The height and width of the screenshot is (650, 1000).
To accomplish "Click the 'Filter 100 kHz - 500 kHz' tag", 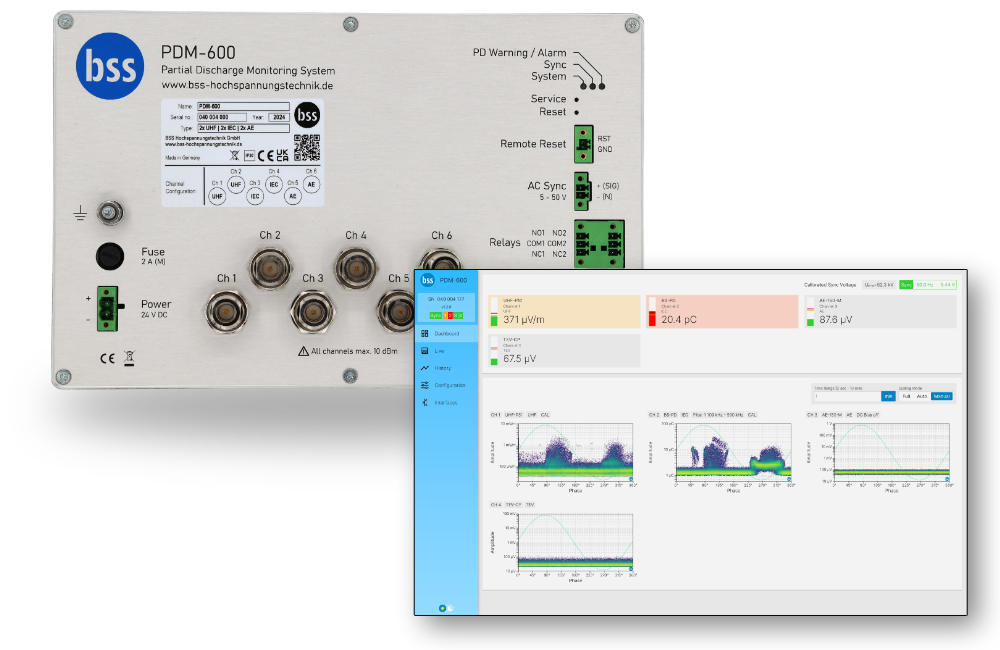I will pos(718,415).
